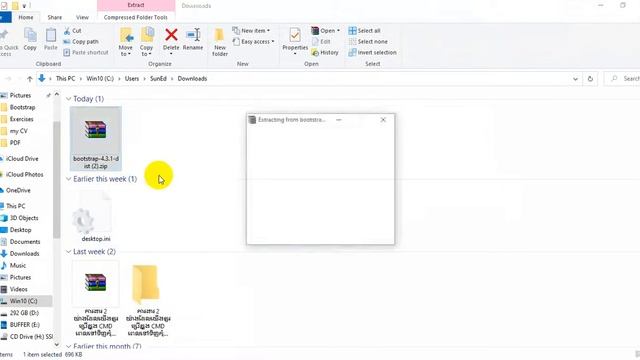Go up one folder level
Viewport: 640px width, 360px height.
(29, 79)
